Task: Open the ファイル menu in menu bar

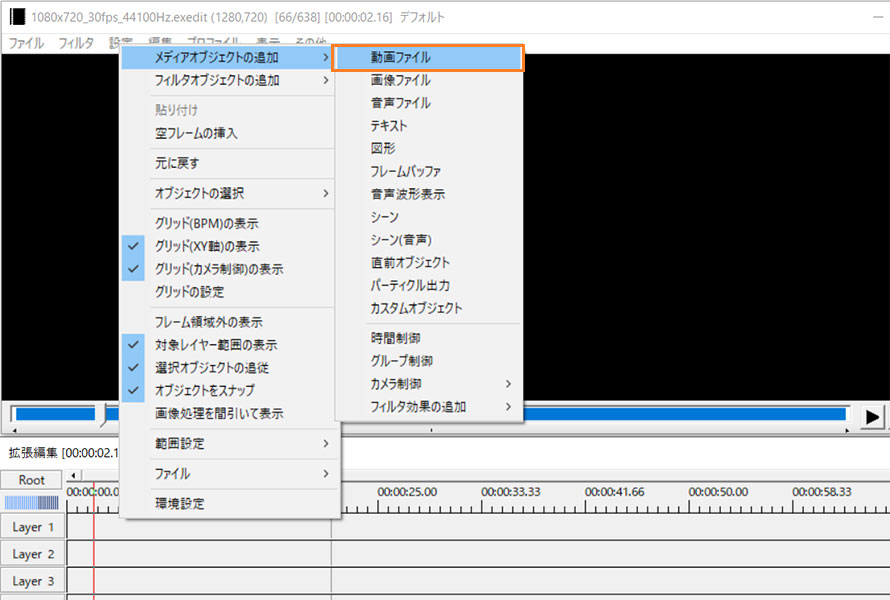Action: click(26, 43)
